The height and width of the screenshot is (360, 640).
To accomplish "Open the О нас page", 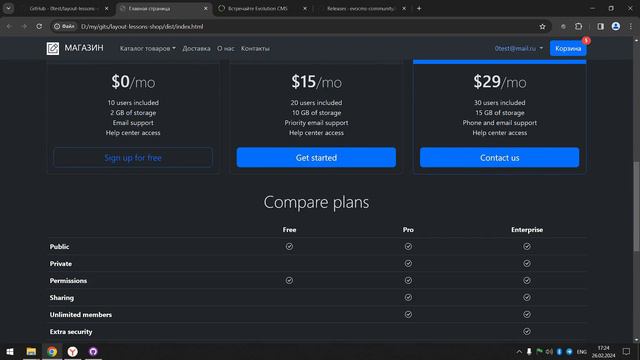I will click(226, 48).
